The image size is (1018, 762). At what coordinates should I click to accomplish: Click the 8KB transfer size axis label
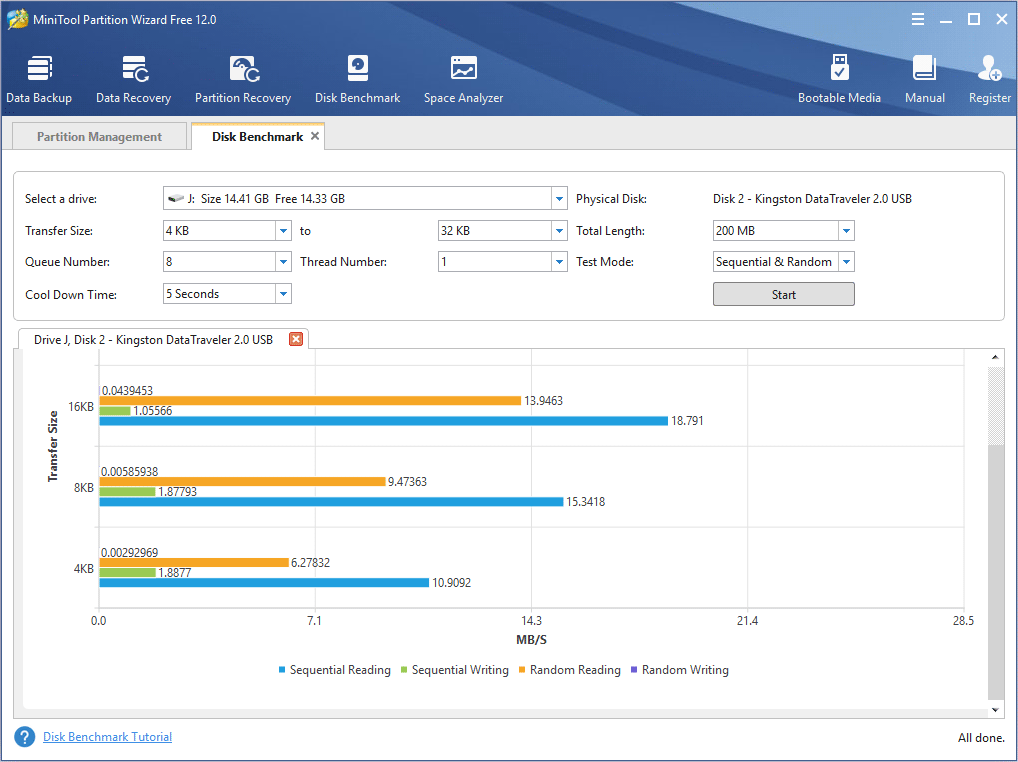[x=84, y=487]
